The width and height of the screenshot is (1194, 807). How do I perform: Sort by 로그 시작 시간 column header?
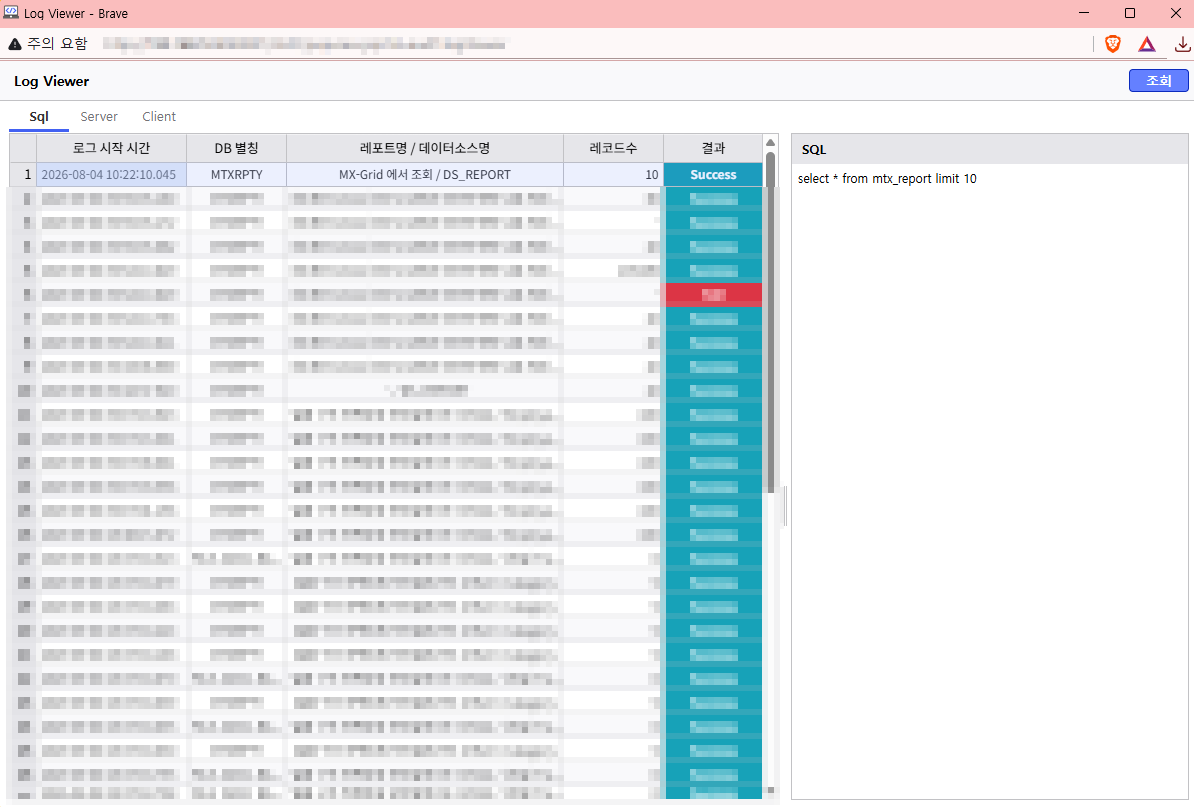click(x=111, y=148)
